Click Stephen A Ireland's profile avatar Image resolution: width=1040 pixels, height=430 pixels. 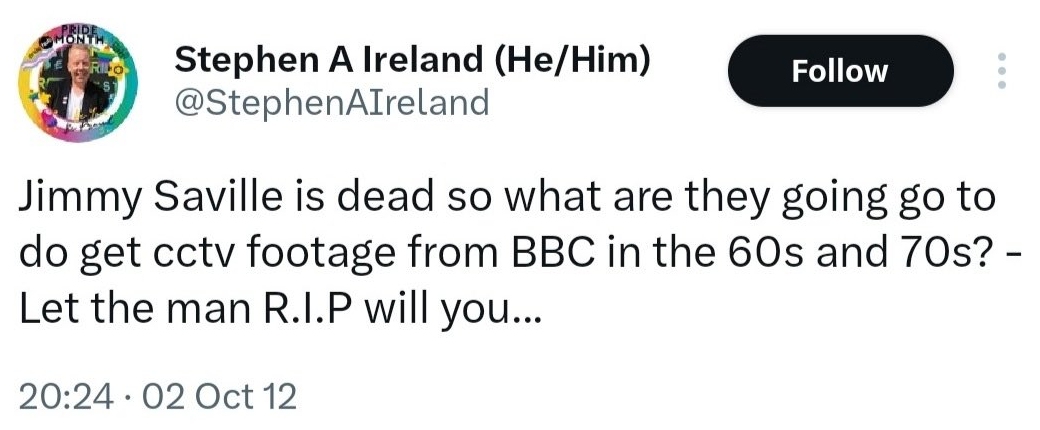(x=78, y=81)
